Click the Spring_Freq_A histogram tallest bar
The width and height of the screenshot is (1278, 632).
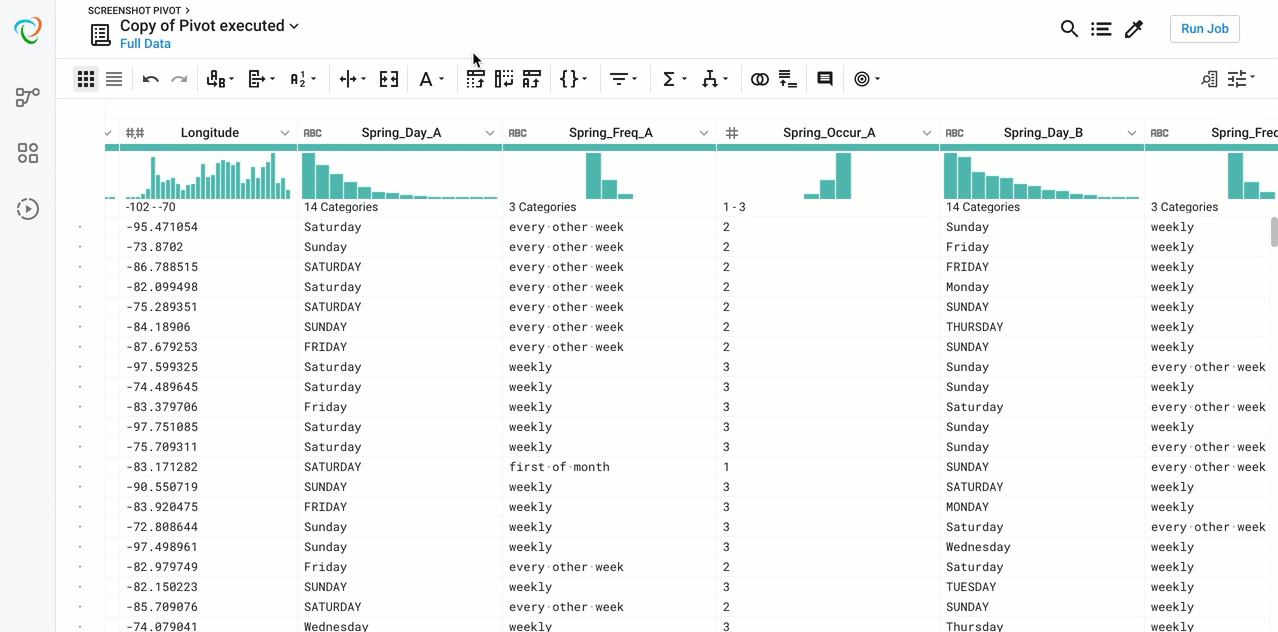coord(594,176)
